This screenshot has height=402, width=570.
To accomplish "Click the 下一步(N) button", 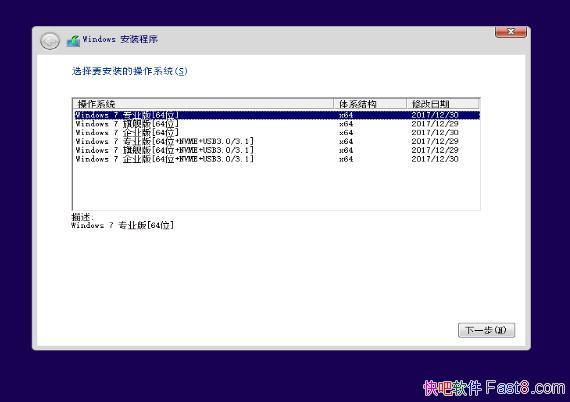I will (x=486, y=330).
